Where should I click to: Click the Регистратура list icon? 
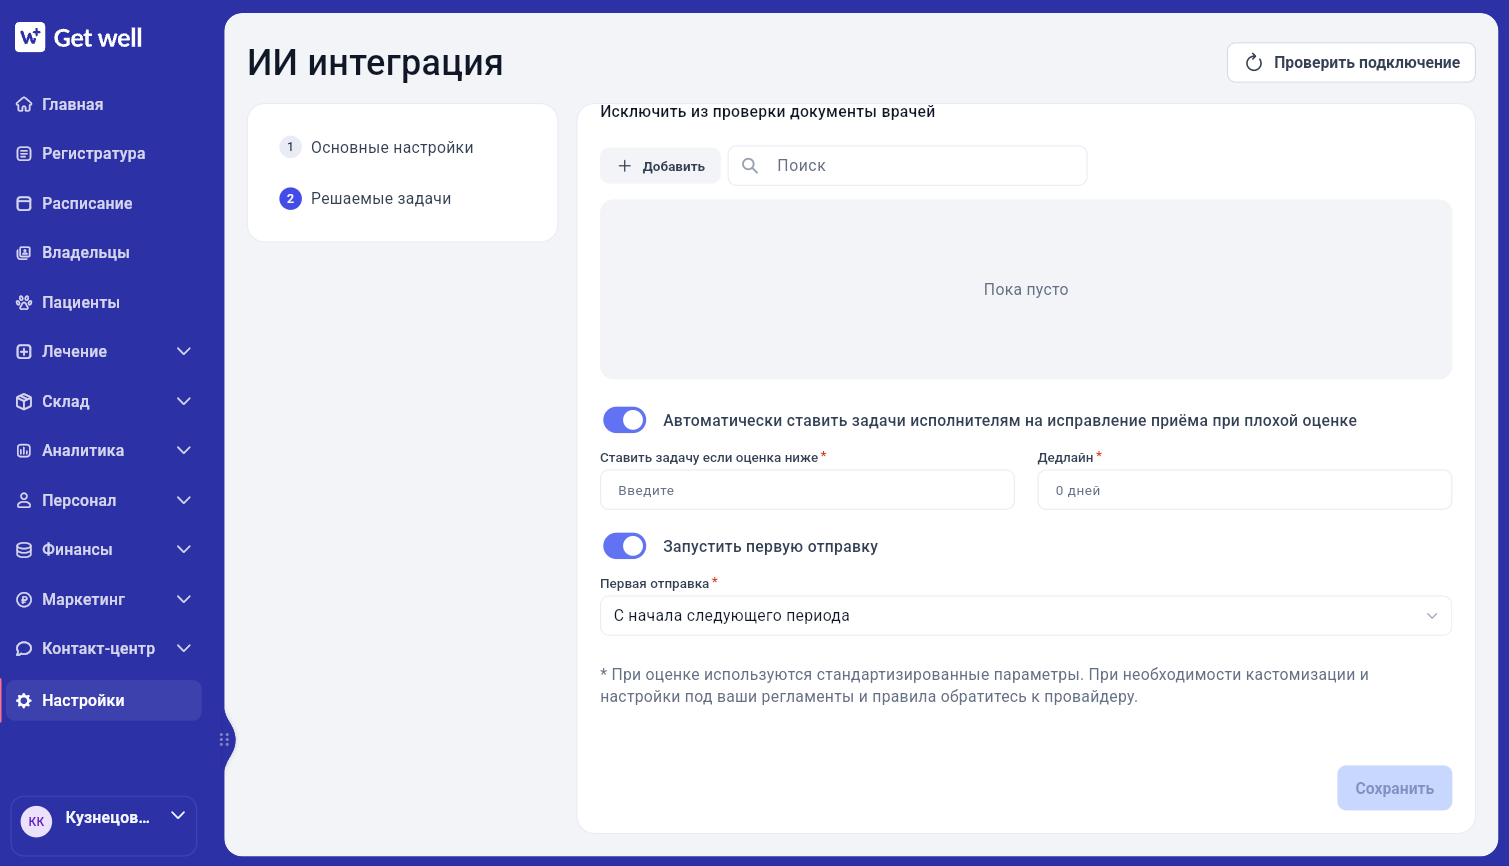[x=24, y=154]
